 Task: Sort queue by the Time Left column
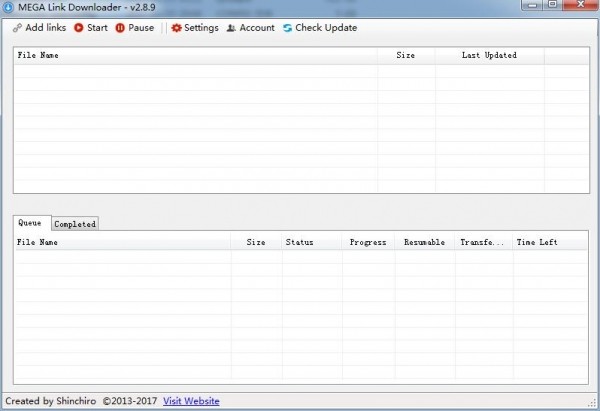(x=549, y=242)
